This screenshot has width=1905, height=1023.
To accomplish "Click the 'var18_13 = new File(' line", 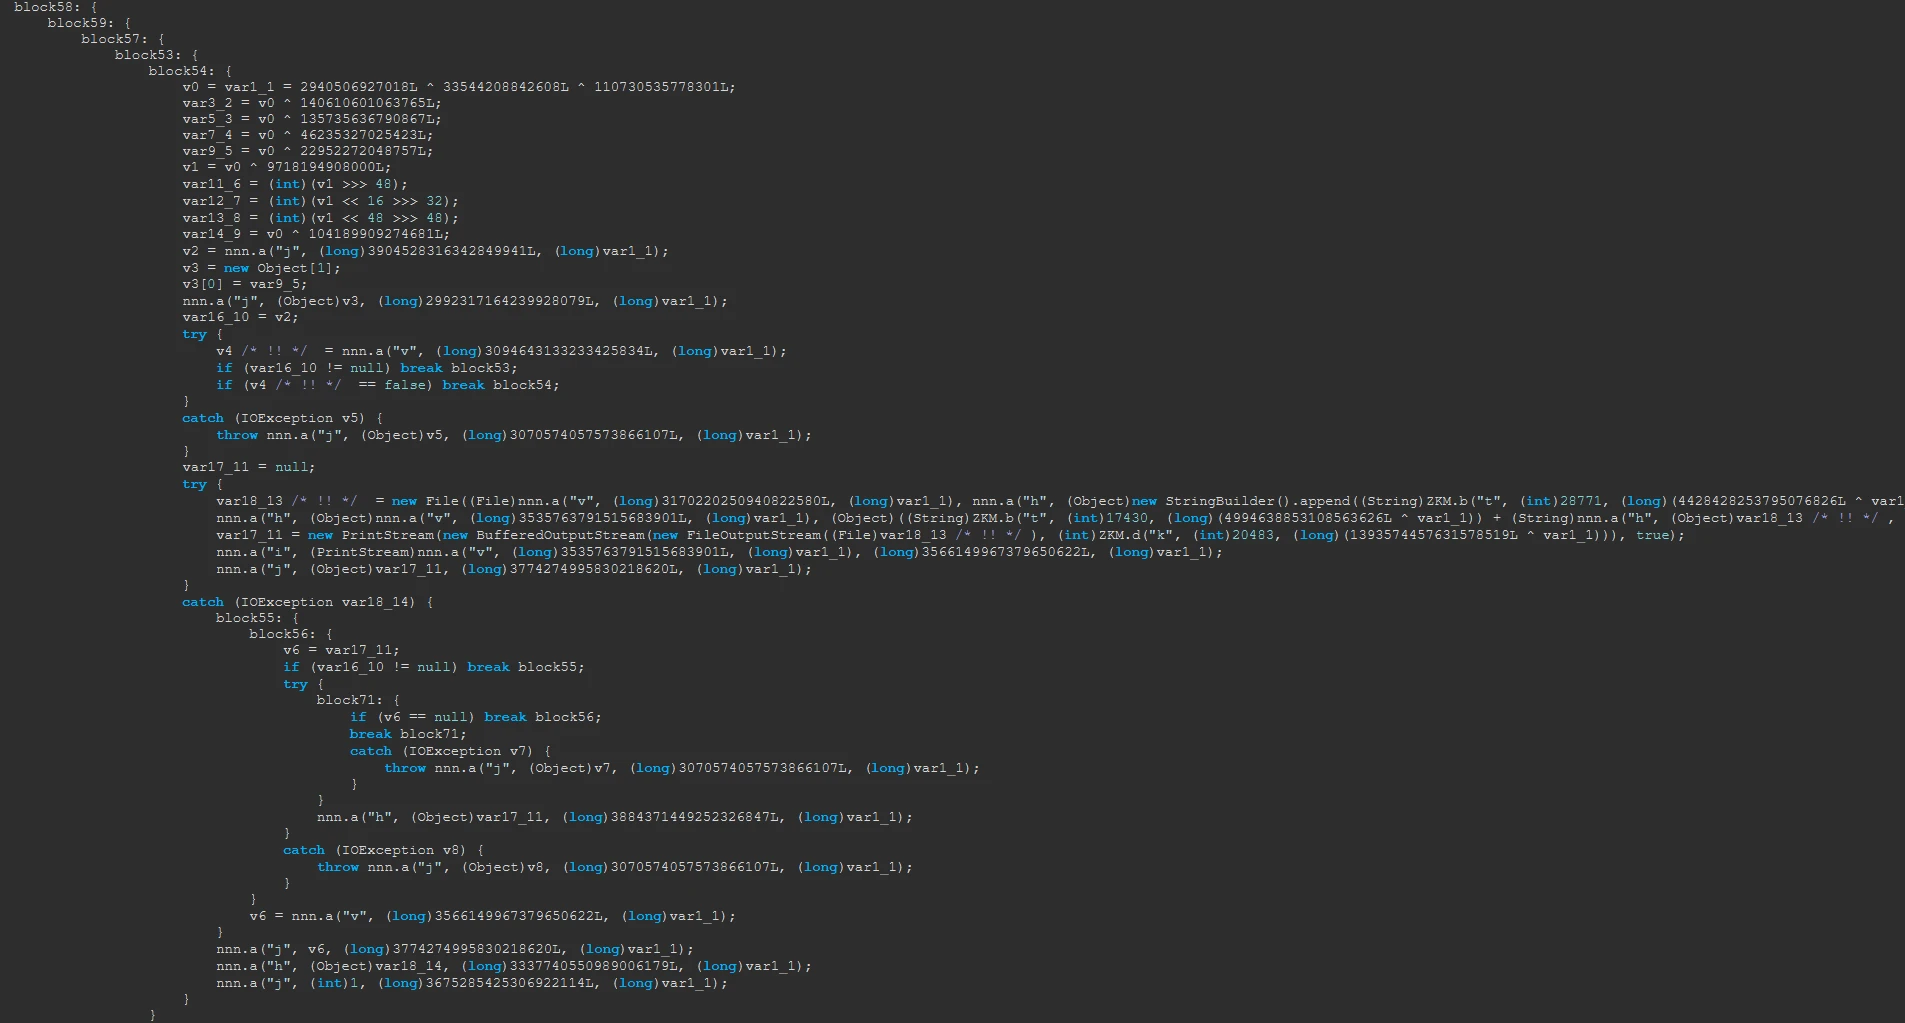I will click(x=1060, y=501).
